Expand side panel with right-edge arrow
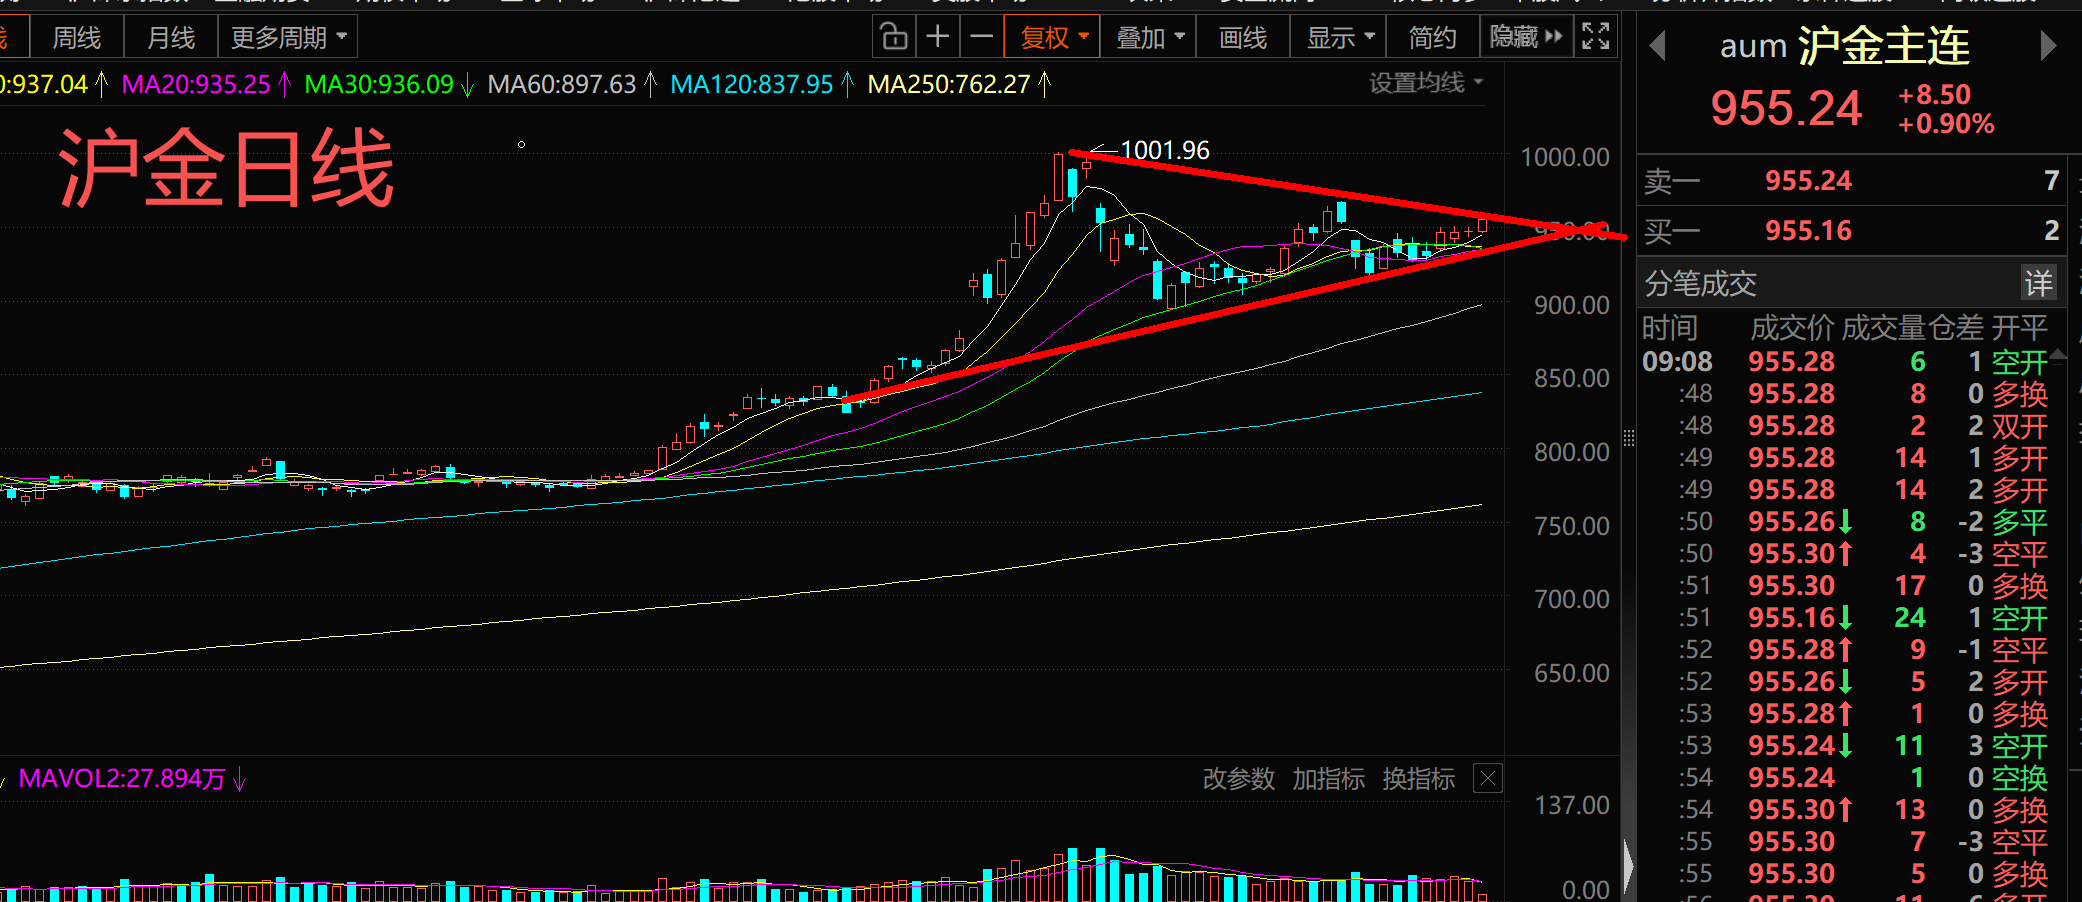This screenshot has width=2082, height=902. 1628,864
